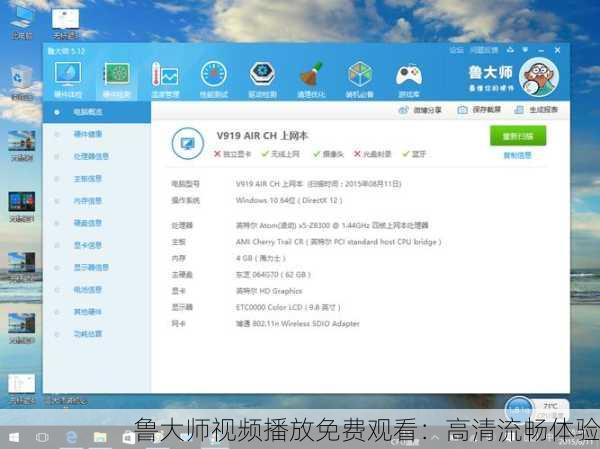Select 其他硬件 in sidebar
Viewport: 600px width, 449px height.
(88, 312)
